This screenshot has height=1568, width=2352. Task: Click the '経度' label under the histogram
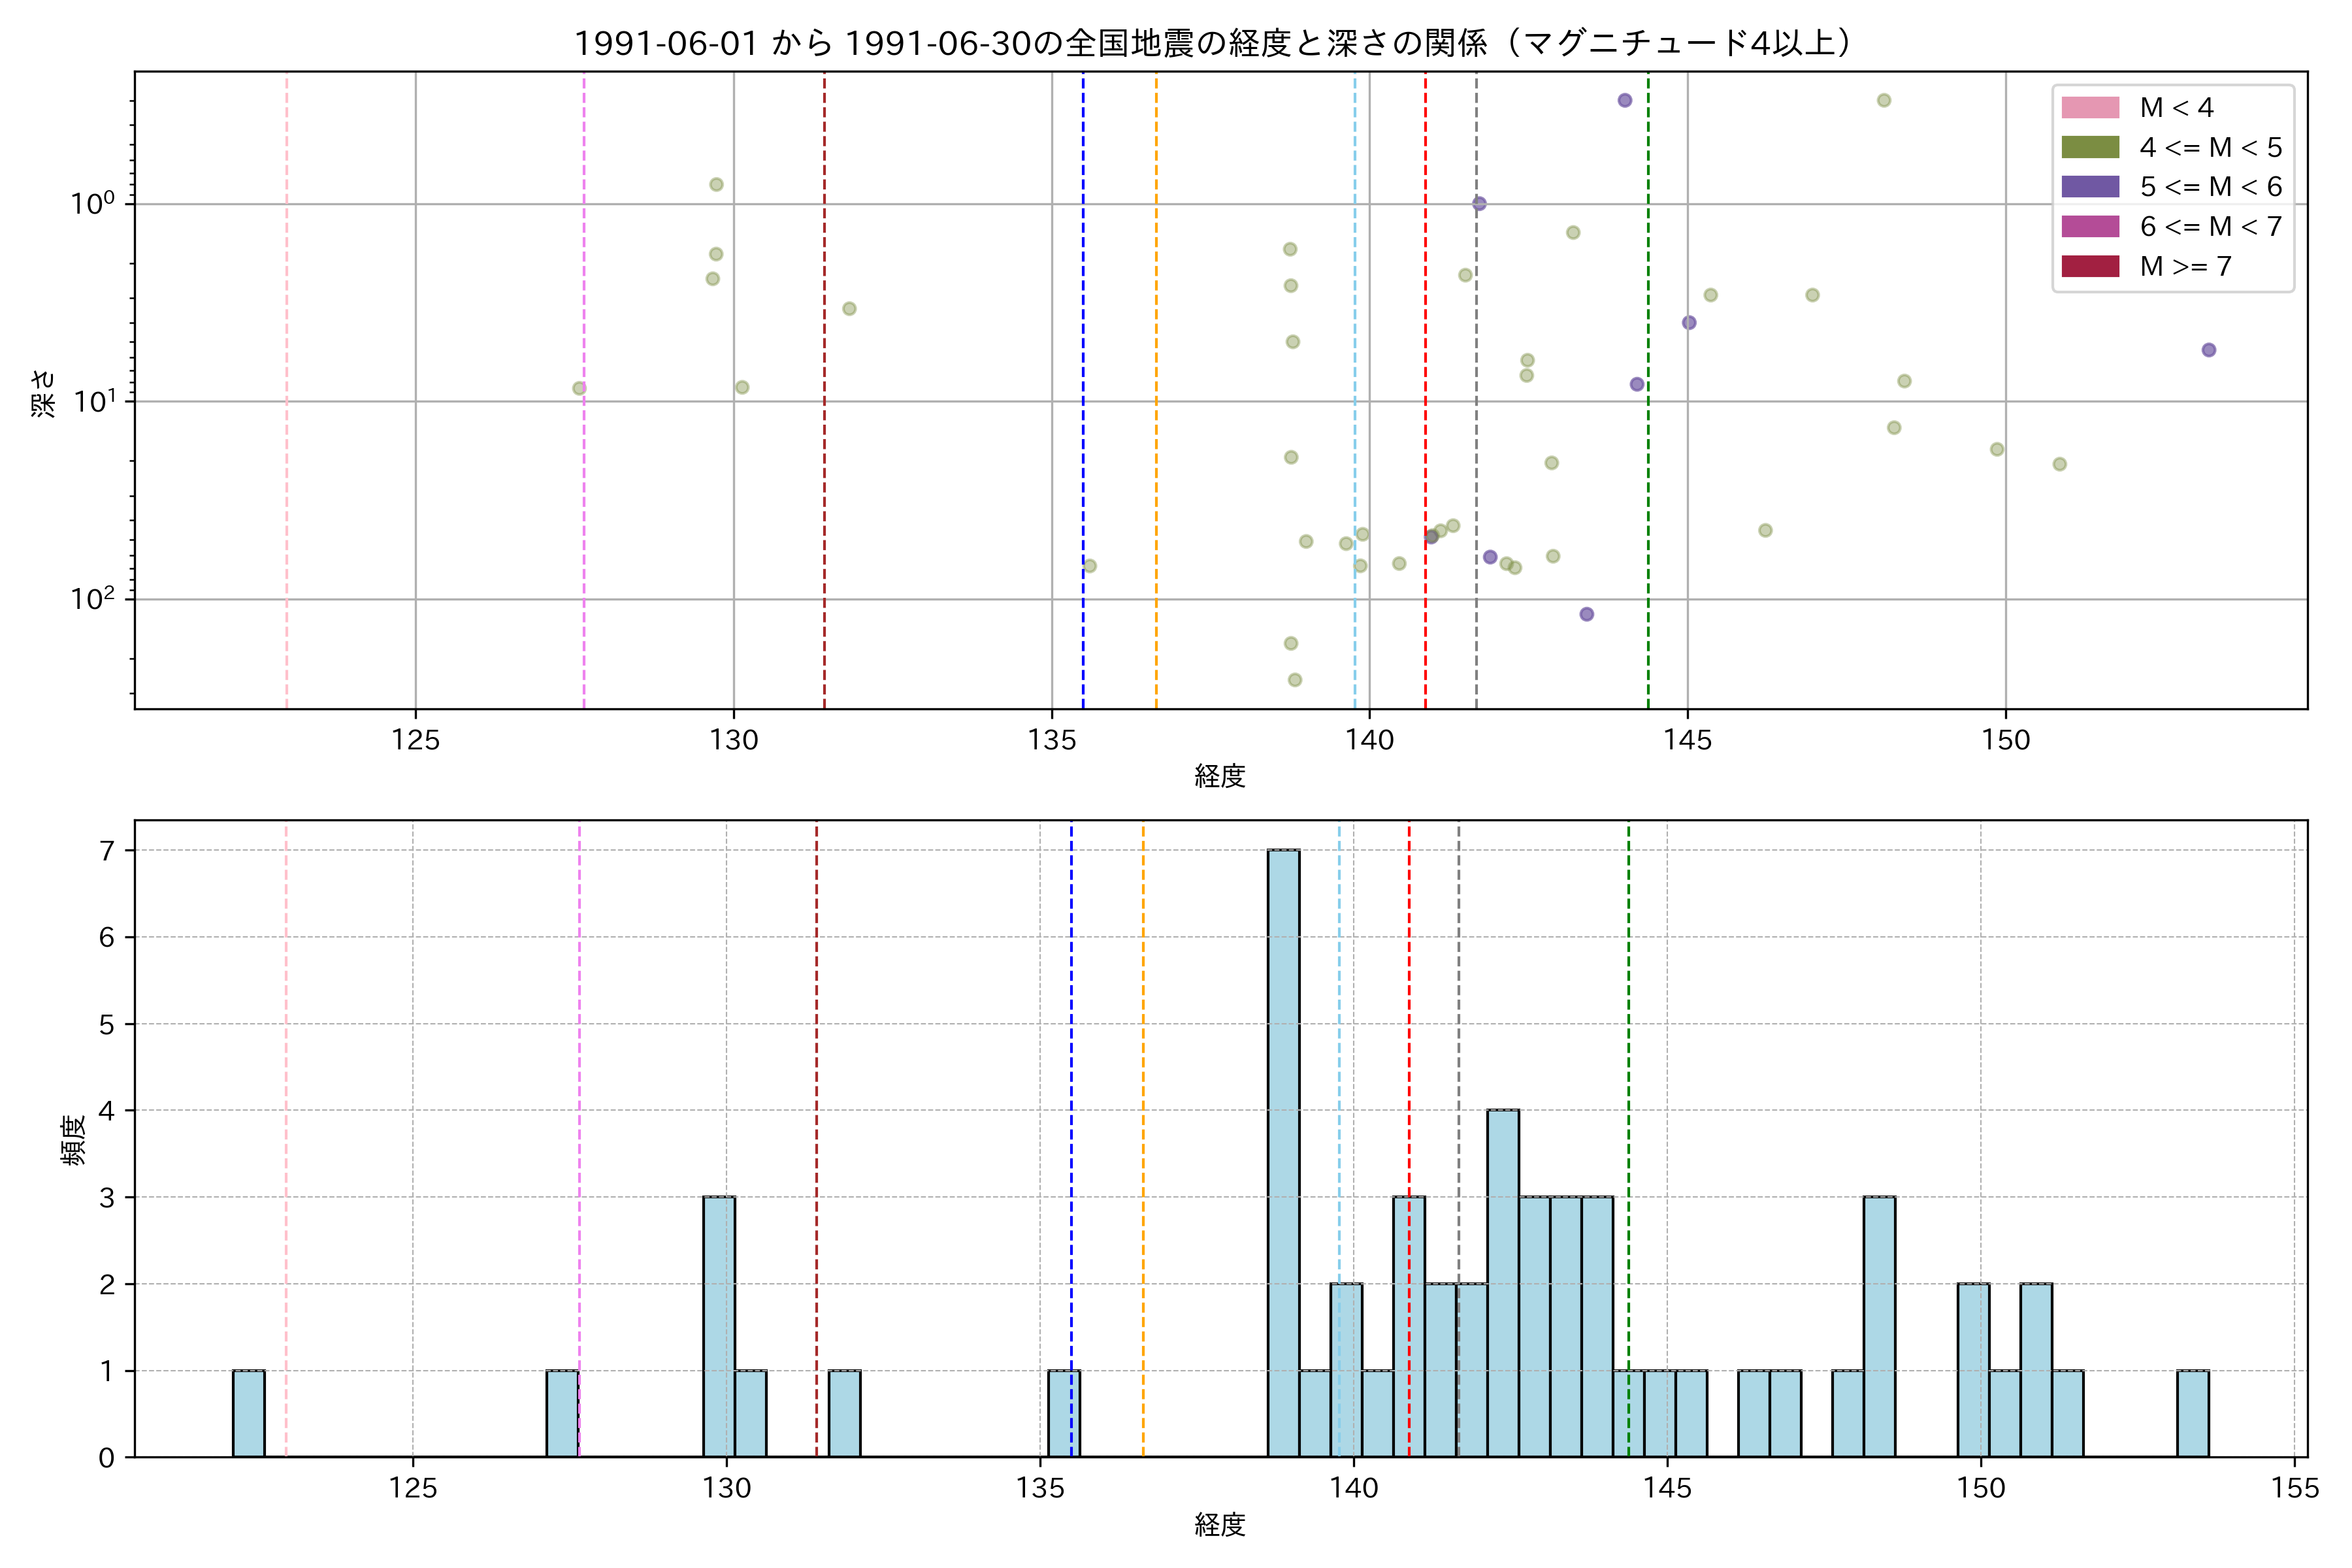pyautogui.click(x=1220, y=1524)
